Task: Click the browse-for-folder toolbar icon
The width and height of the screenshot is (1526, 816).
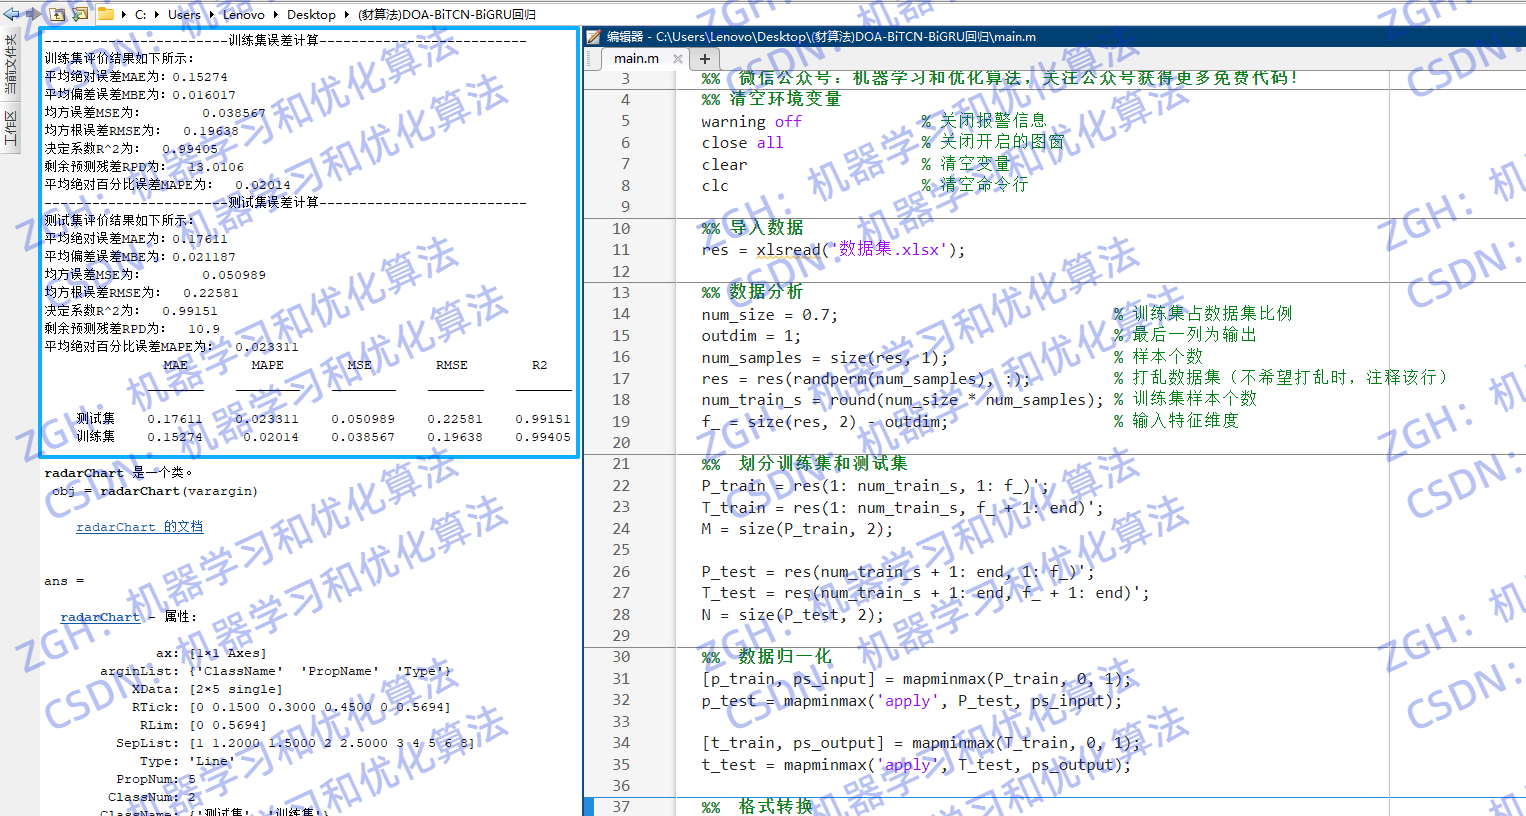Action: tap(78, 14)
